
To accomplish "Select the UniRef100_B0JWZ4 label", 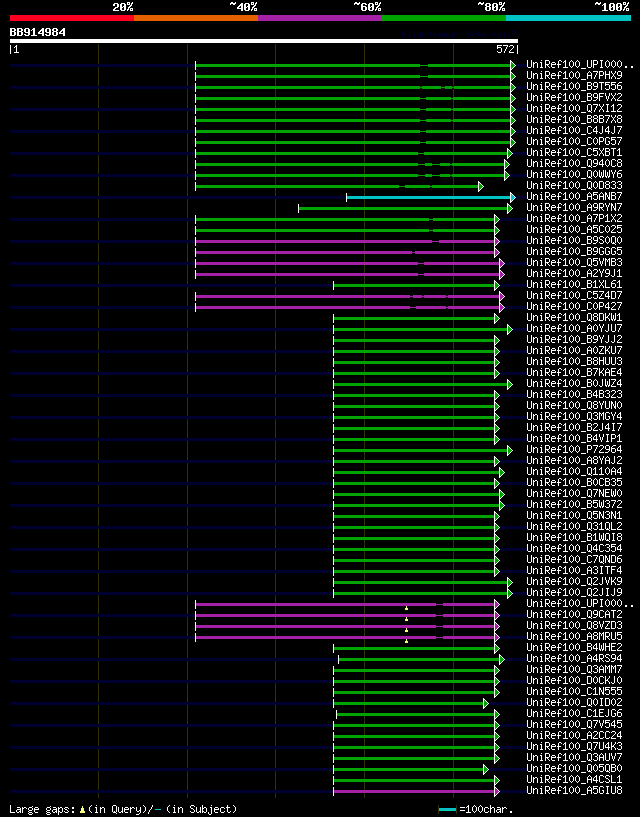I will click(574, 383).
